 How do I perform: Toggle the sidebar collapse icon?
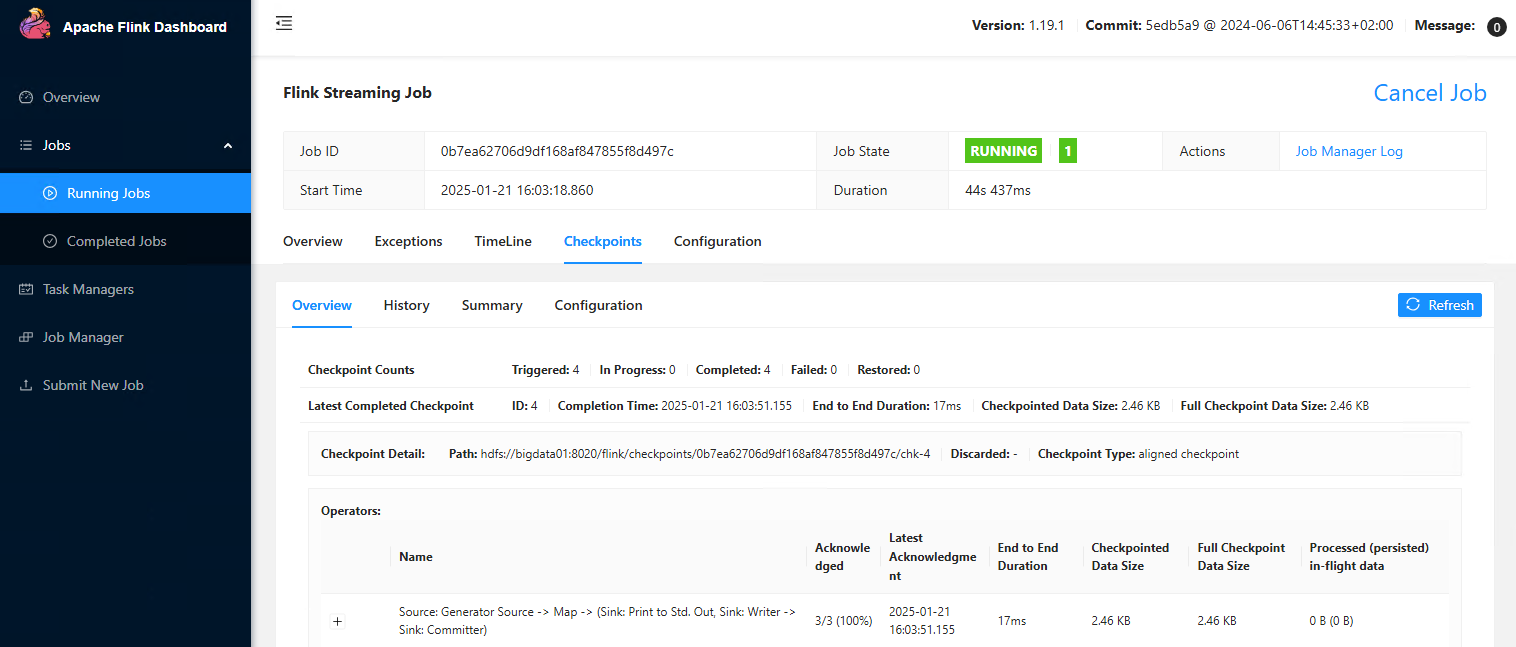click(284, 23)
